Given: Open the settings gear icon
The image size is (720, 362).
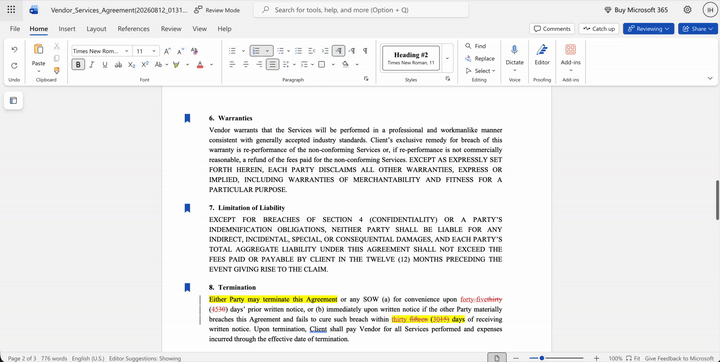Looking at the screenshot, I should [687, 10].
